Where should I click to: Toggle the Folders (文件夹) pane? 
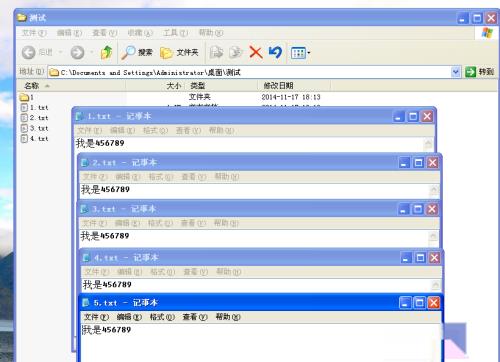click(179, 52)
